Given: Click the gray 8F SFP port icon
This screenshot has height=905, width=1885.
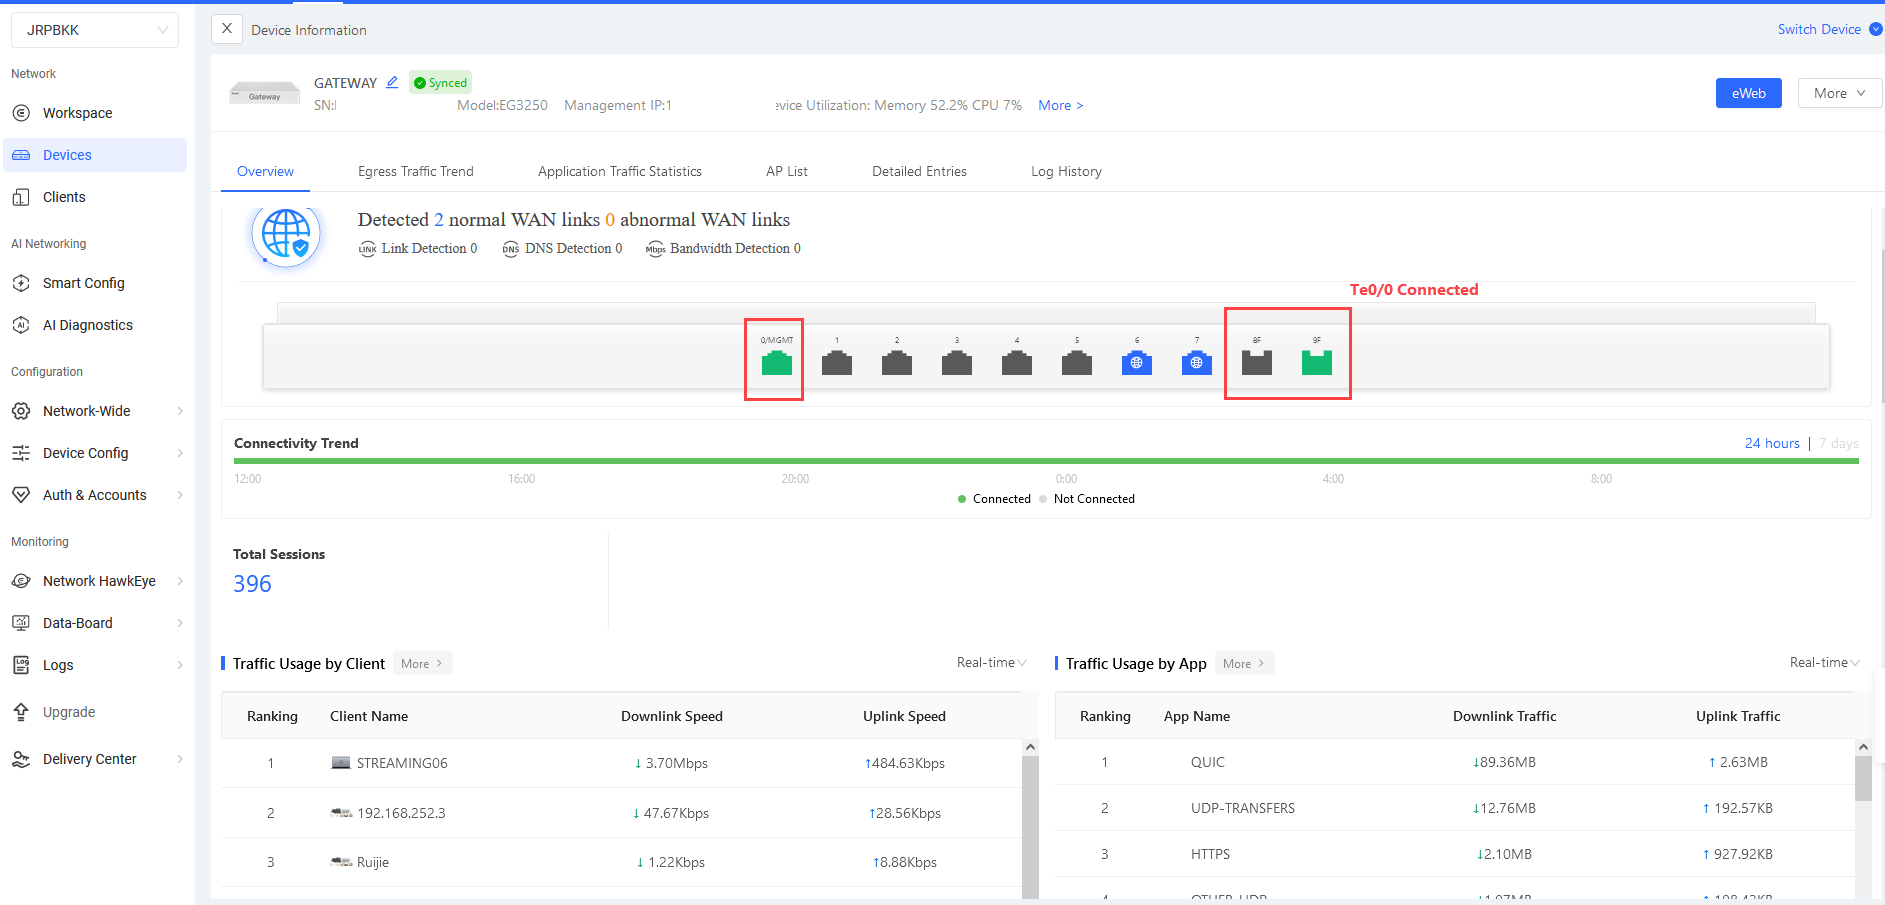Looking at the screenshot, I should tap(1256, 363).
